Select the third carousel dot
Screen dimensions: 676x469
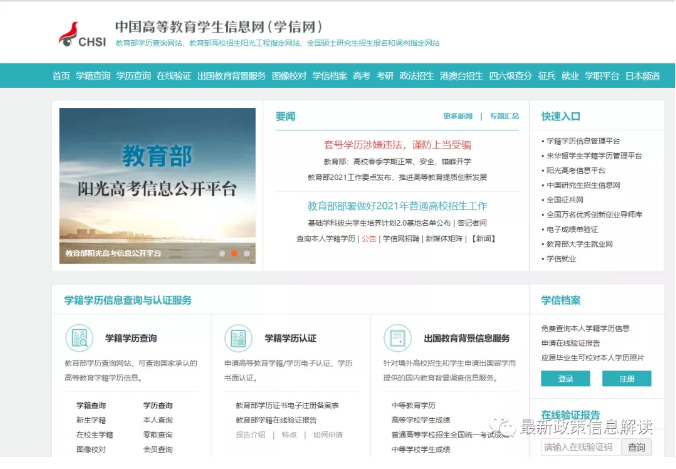(247, 253)
